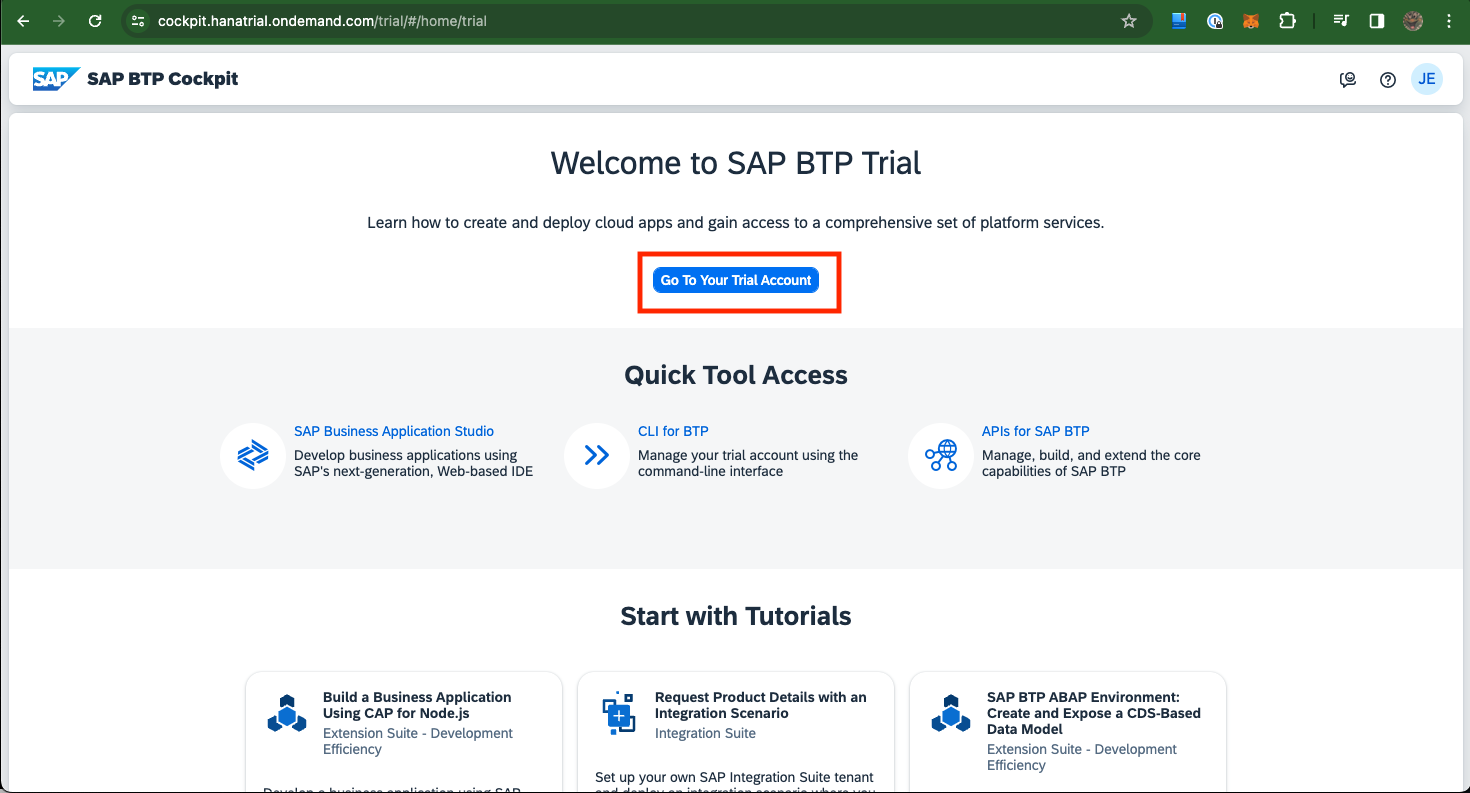Open the help question mark icon
The height and width of the screenshot is (793, 1470).
click(1388, 80)
